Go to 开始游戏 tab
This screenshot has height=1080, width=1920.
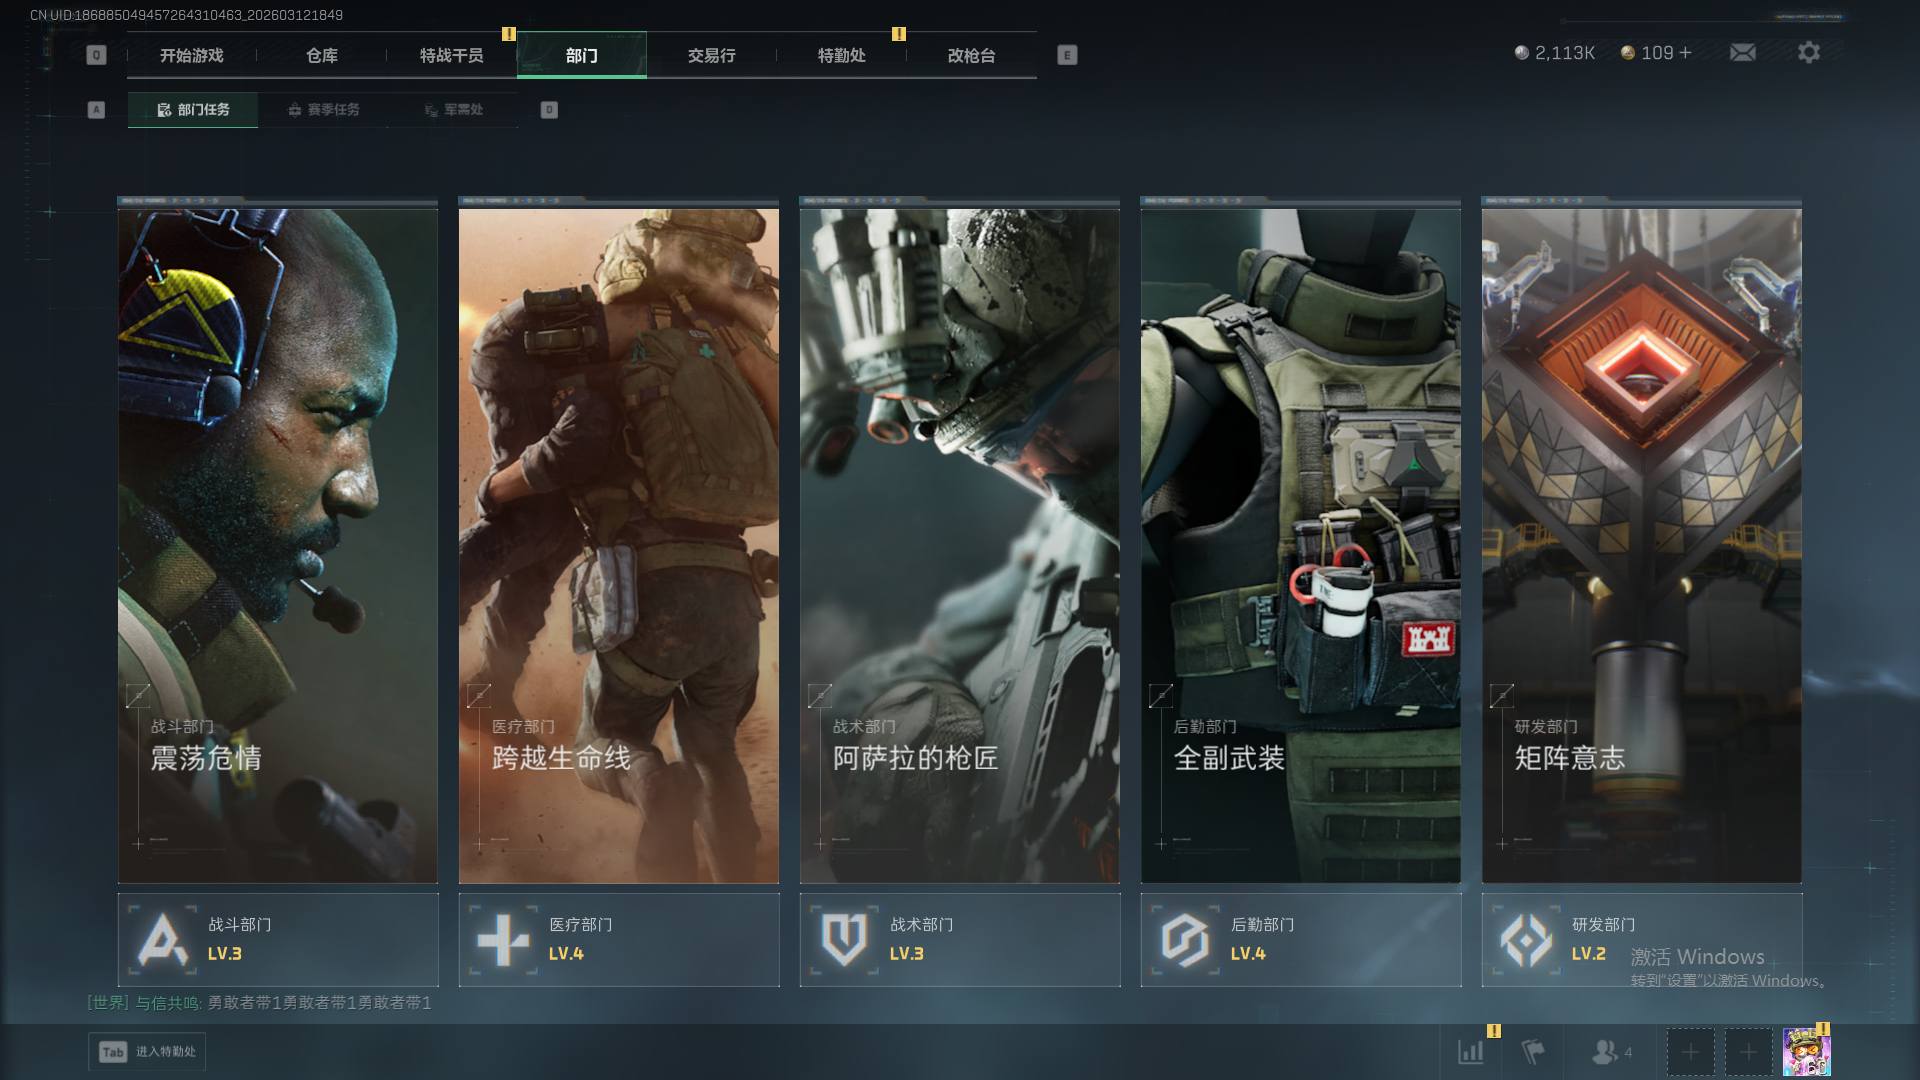click(192, 55)
